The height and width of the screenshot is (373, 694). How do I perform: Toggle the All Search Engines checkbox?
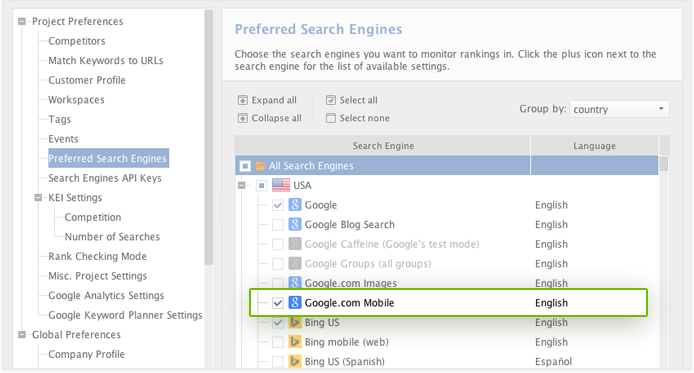point(245,166)
